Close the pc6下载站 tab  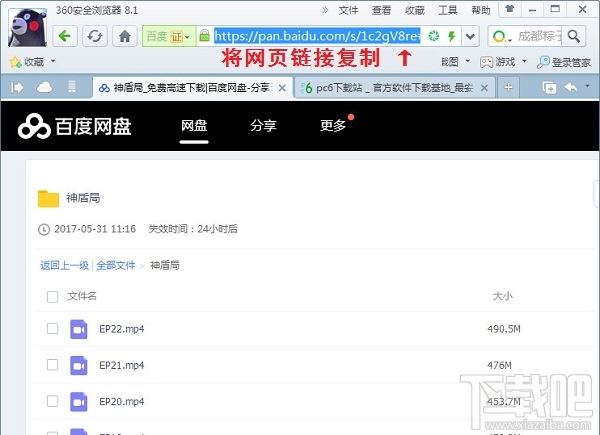click(484, 88)
